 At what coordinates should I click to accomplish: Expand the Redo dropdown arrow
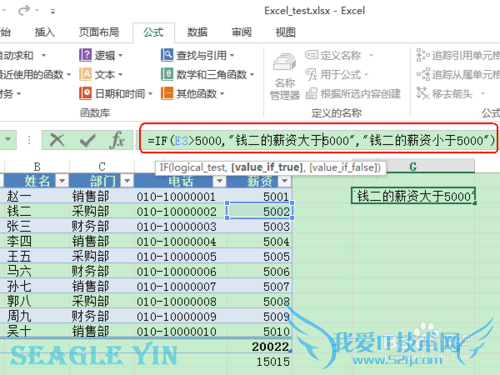37,10
